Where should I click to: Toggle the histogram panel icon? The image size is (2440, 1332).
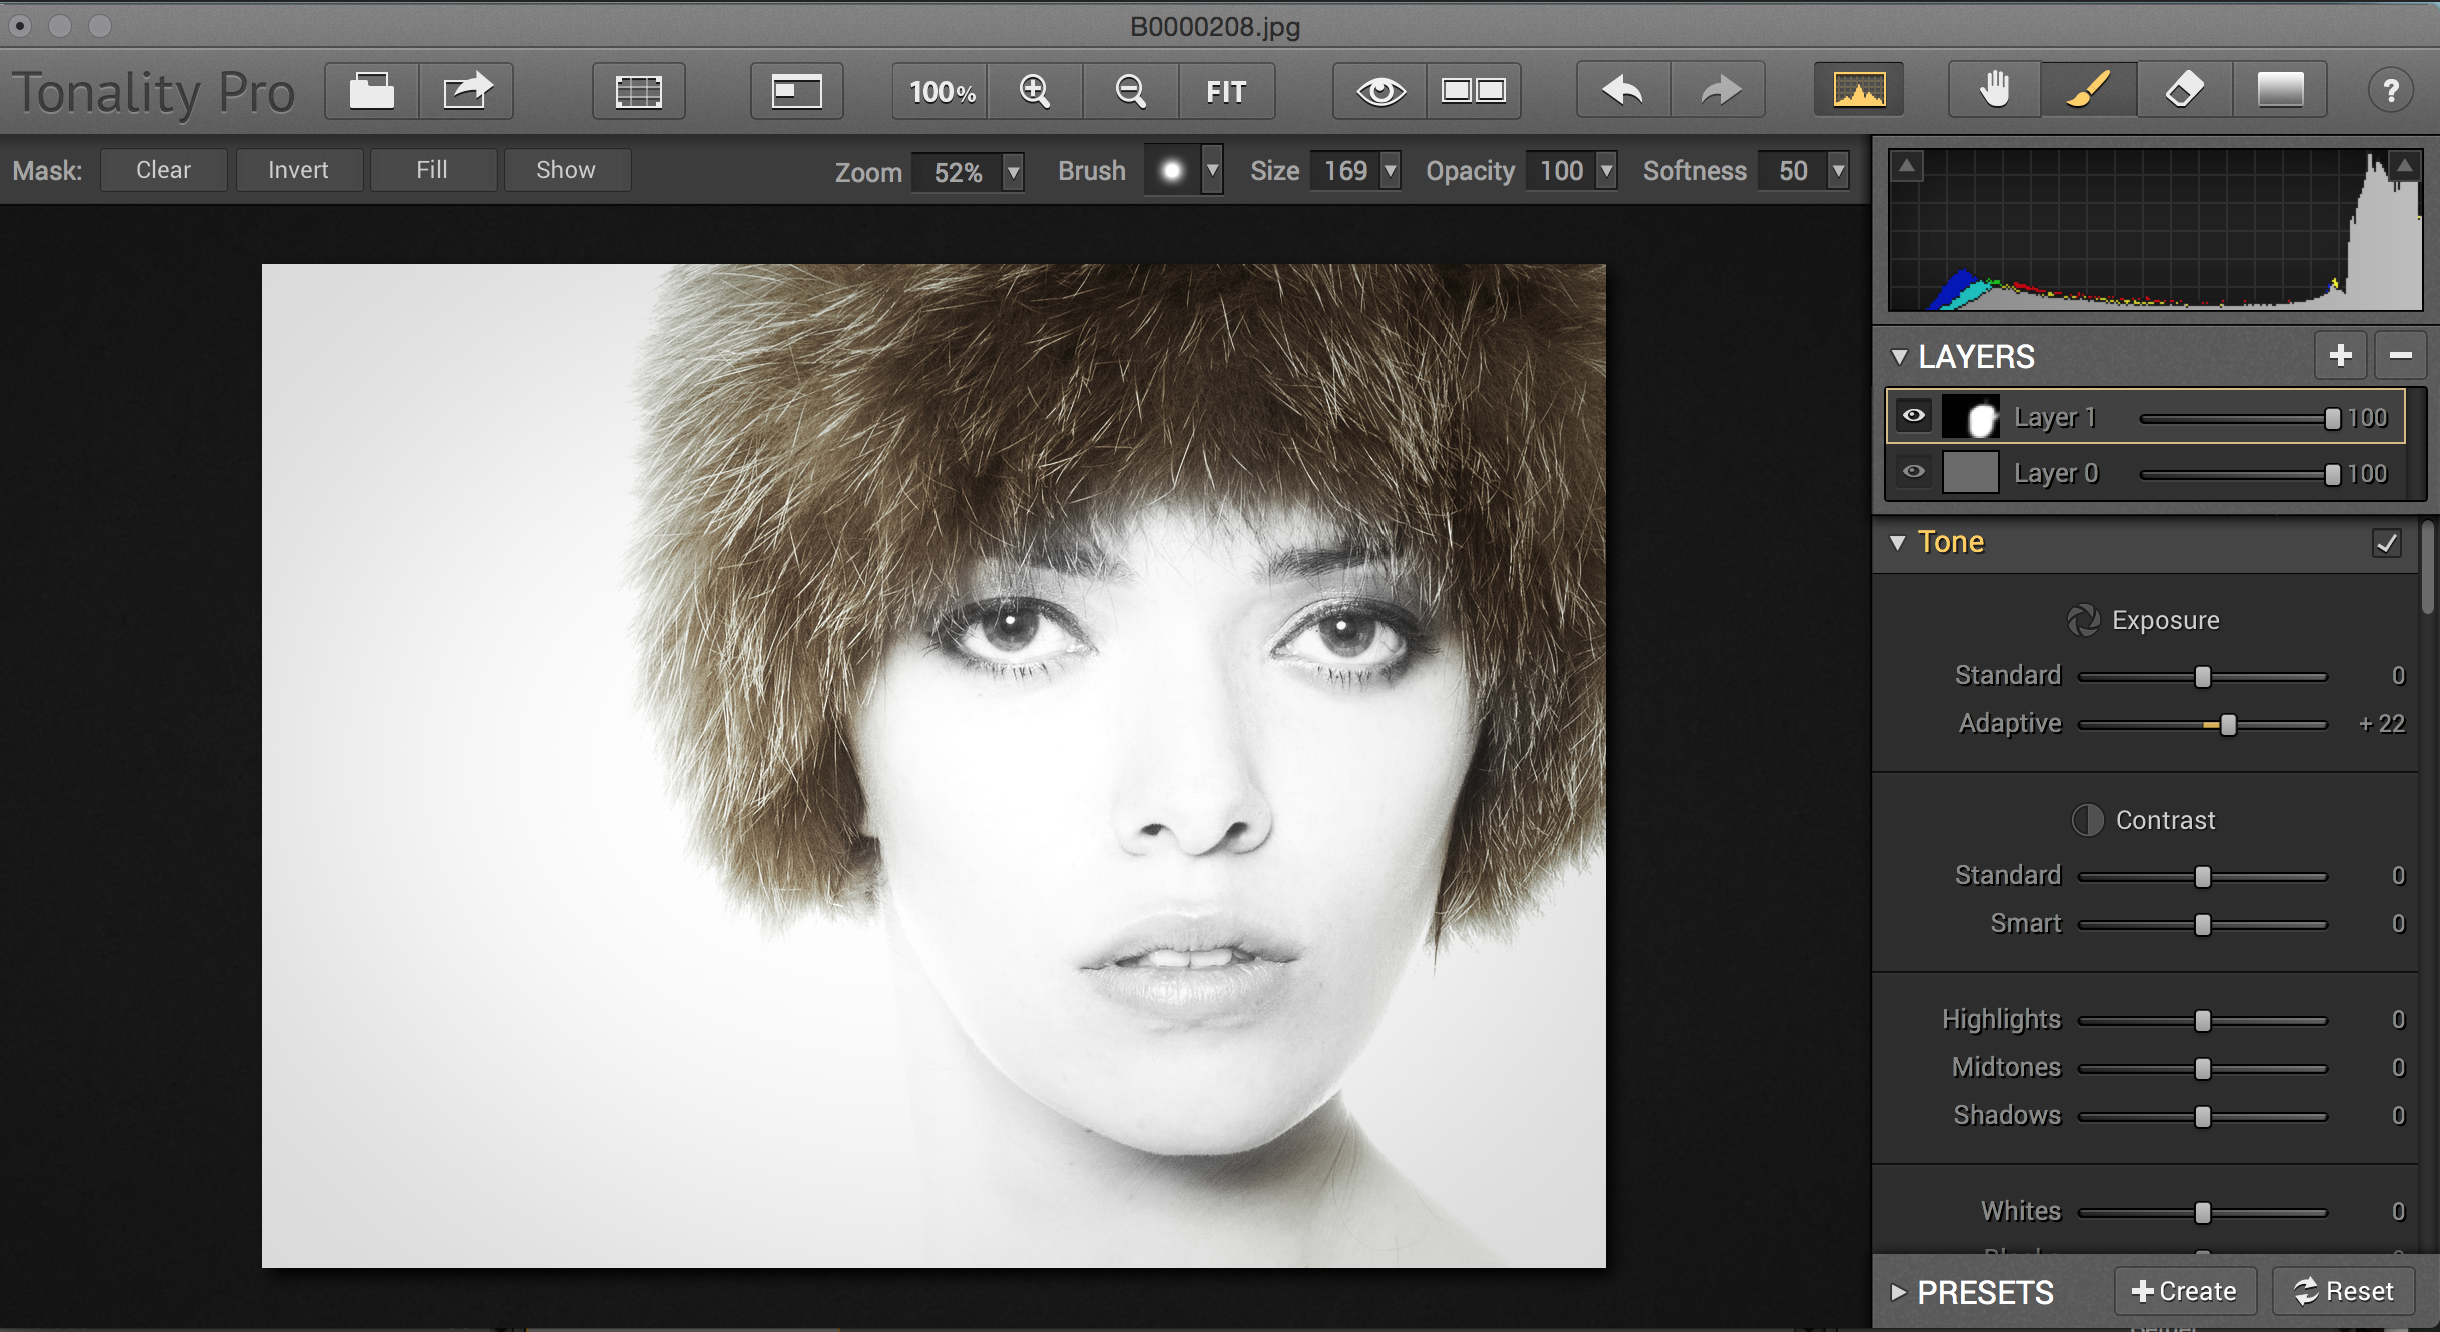(1859, 91)
